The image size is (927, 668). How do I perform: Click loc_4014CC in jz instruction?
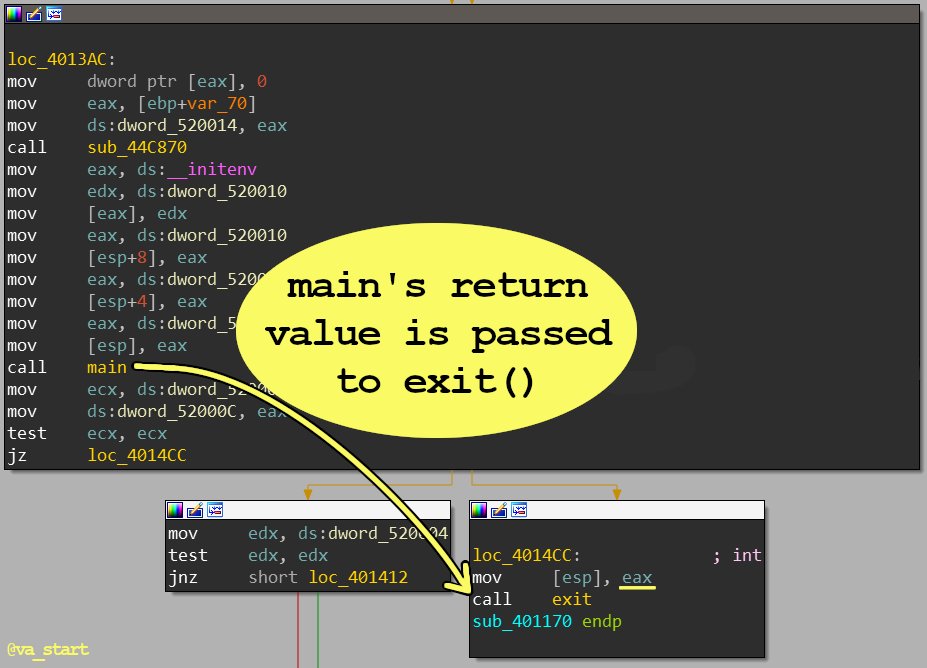[x=137, y=455]
